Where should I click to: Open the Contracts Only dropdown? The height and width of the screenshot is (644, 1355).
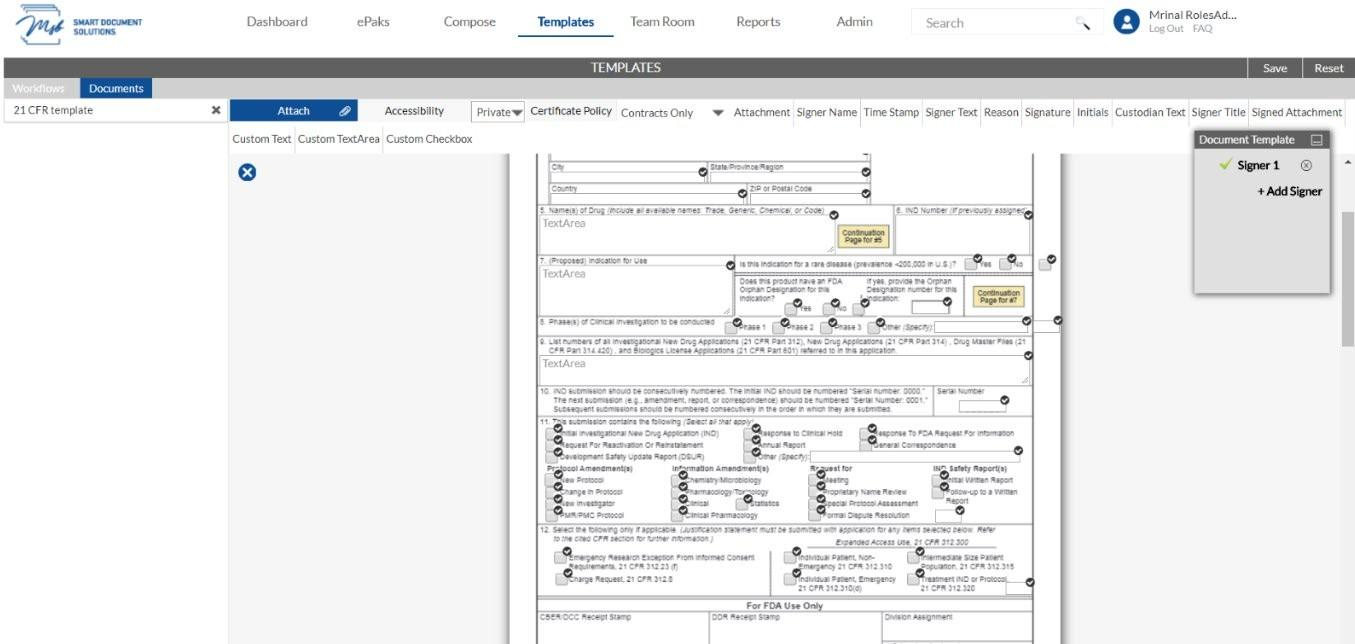point(672,113)
